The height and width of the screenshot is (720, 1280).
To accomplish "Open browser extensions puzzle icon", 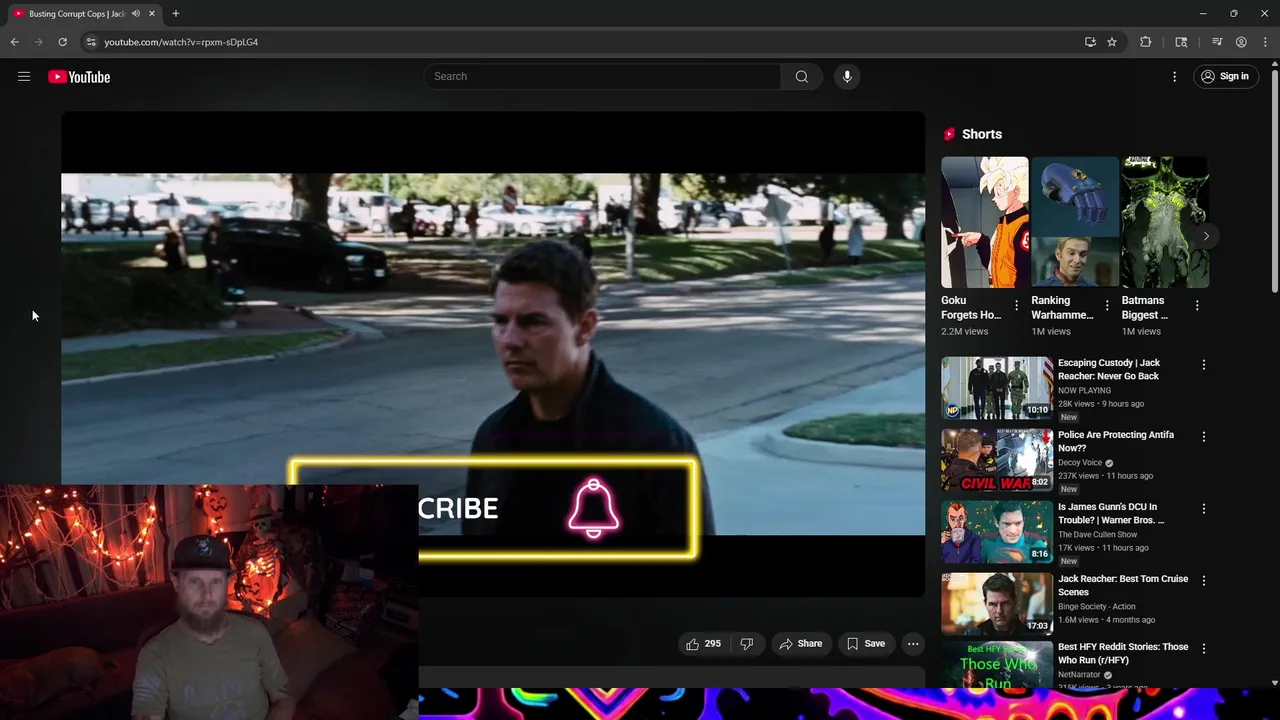I will pyautogui.click(x=1146, y=42).
